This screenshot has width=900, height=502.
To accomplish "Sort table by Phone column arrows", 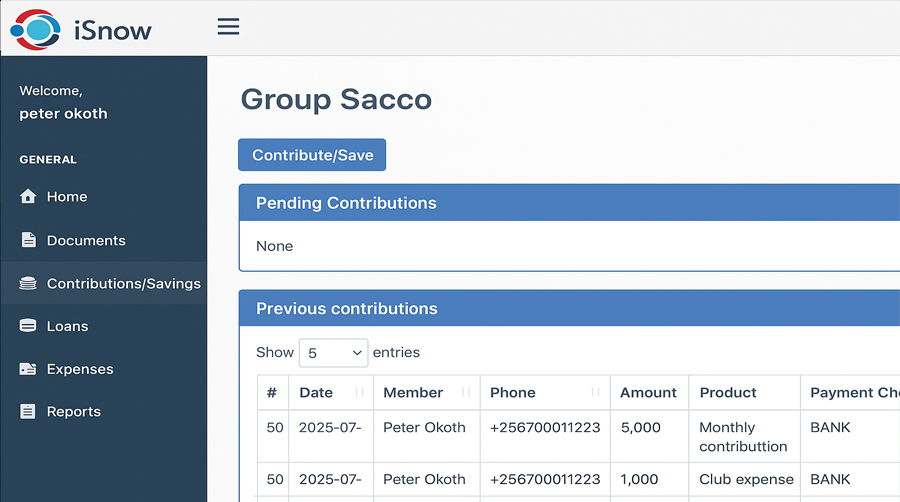I will [x=596, y=393].
